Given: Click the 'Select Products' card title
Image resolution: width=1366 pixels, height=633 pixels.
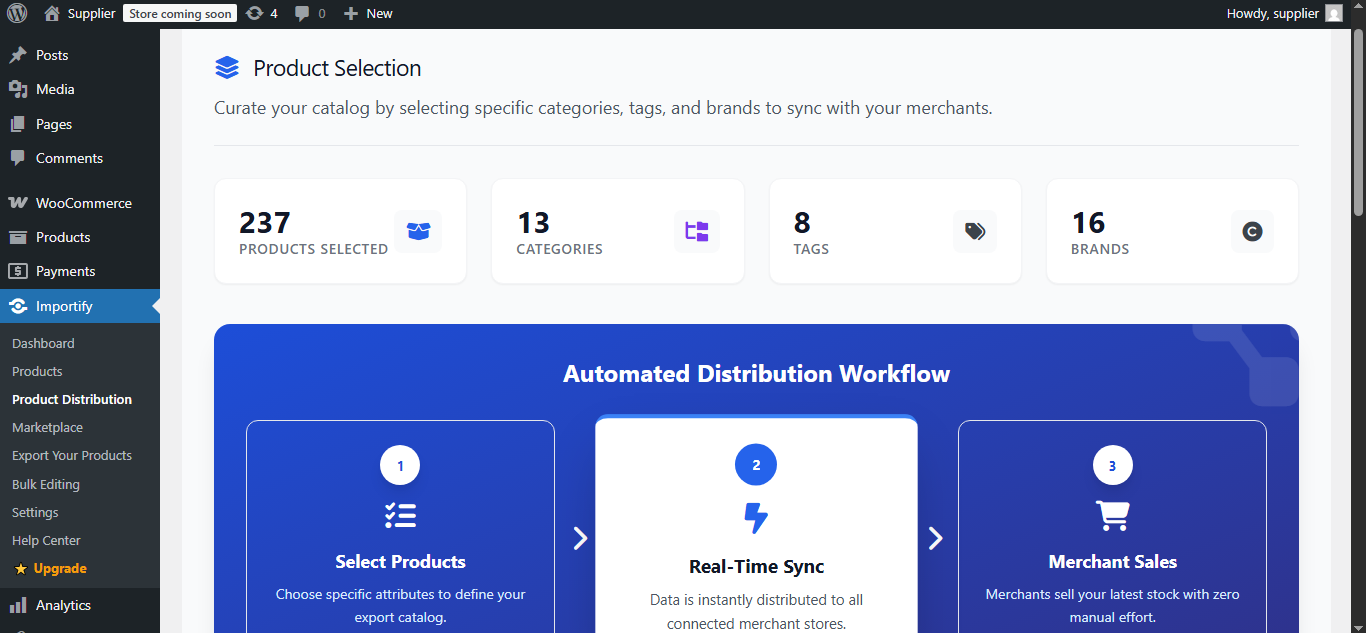Looking at the screenshot, I should (x=400, y=561).
